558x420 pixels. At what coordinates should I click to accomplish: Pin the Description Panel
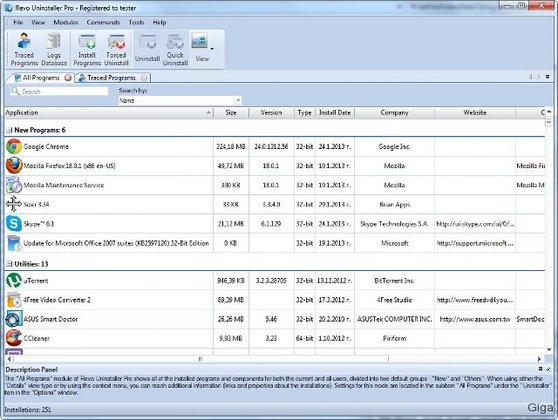pos(541,369)
